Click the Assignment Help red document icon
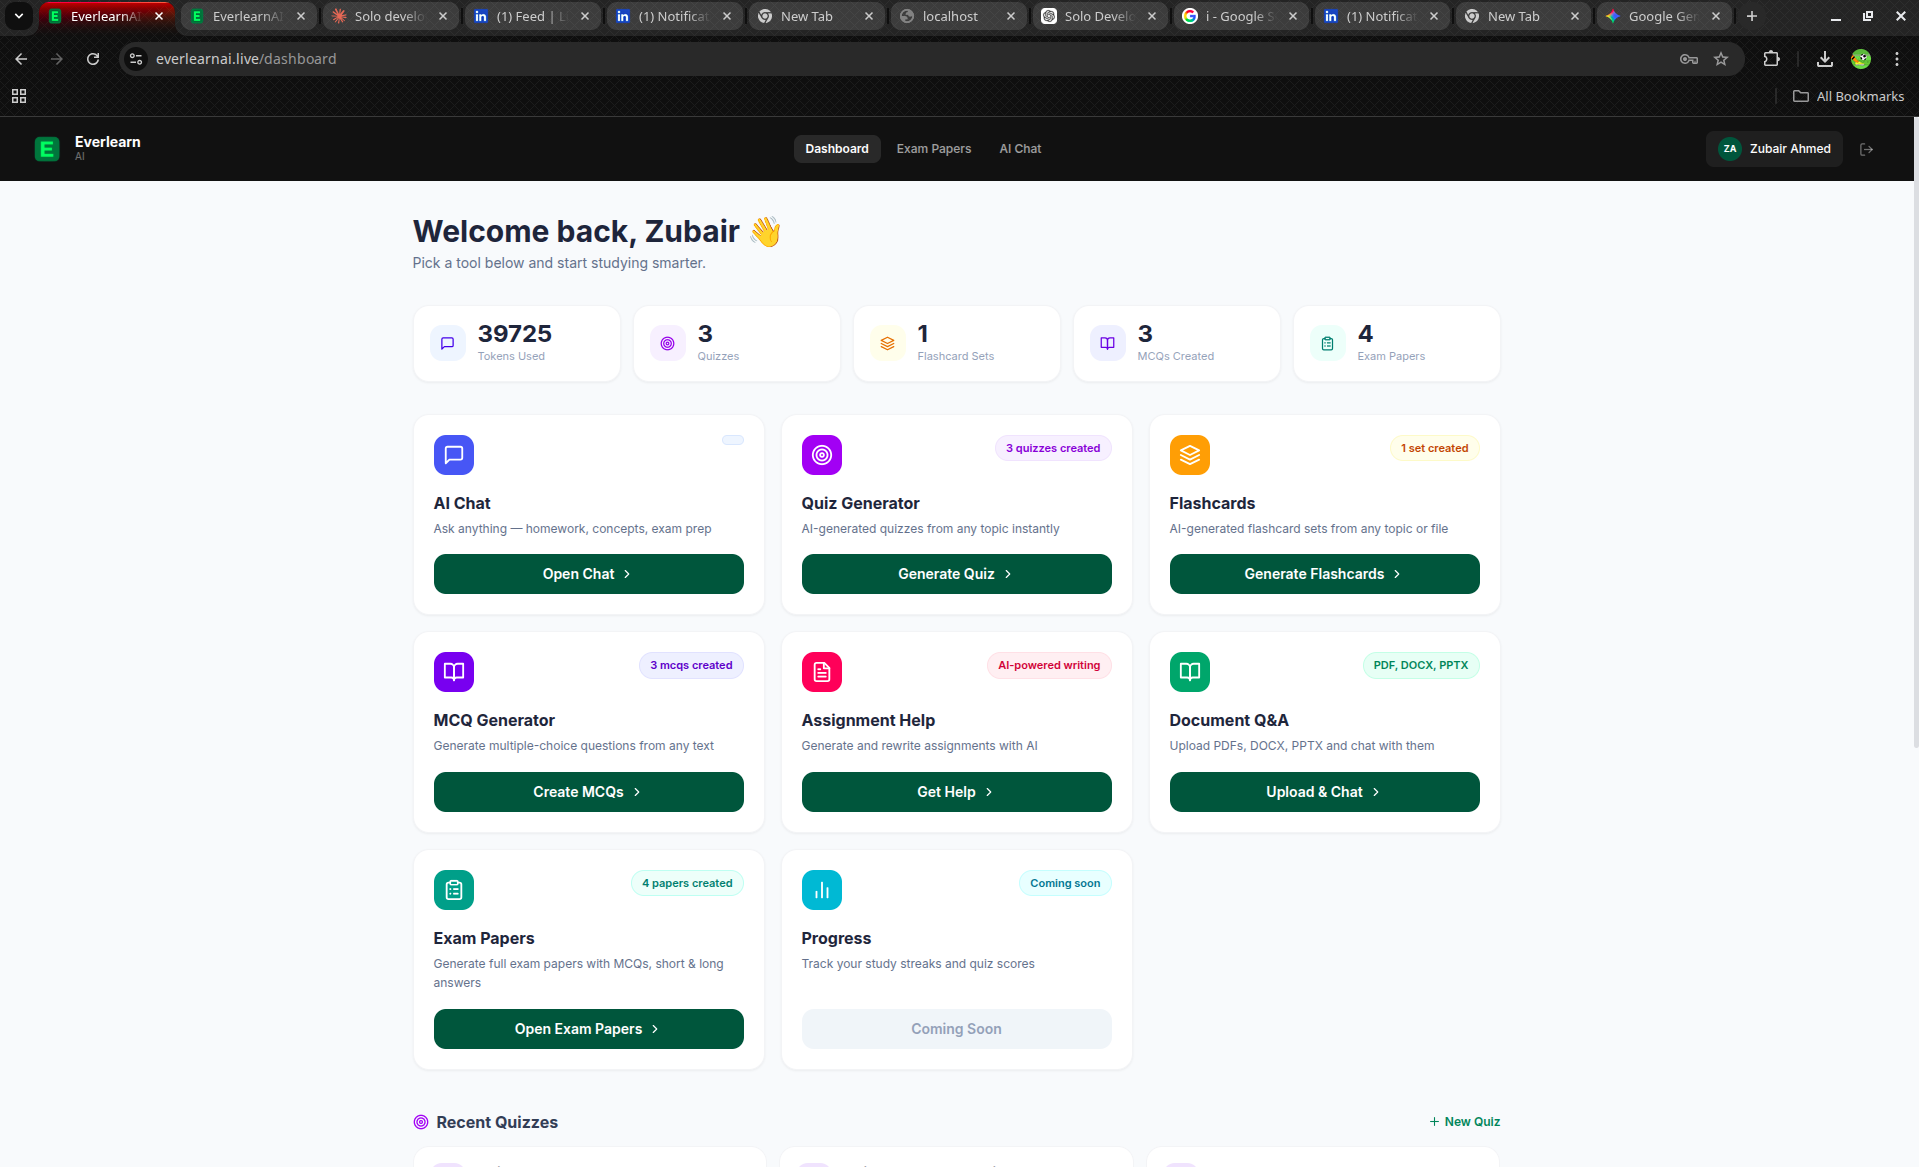This screenshot has width=1919, height=1167. (x=822, y=672)
